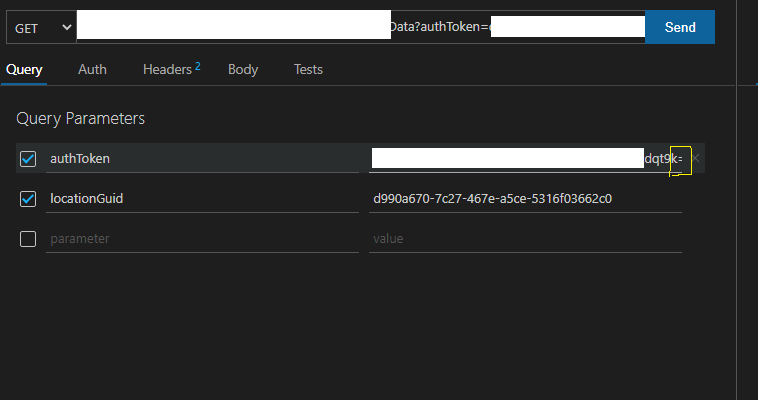Remove authToken row with X icon
758x400 pixels.
click(695, 158)
